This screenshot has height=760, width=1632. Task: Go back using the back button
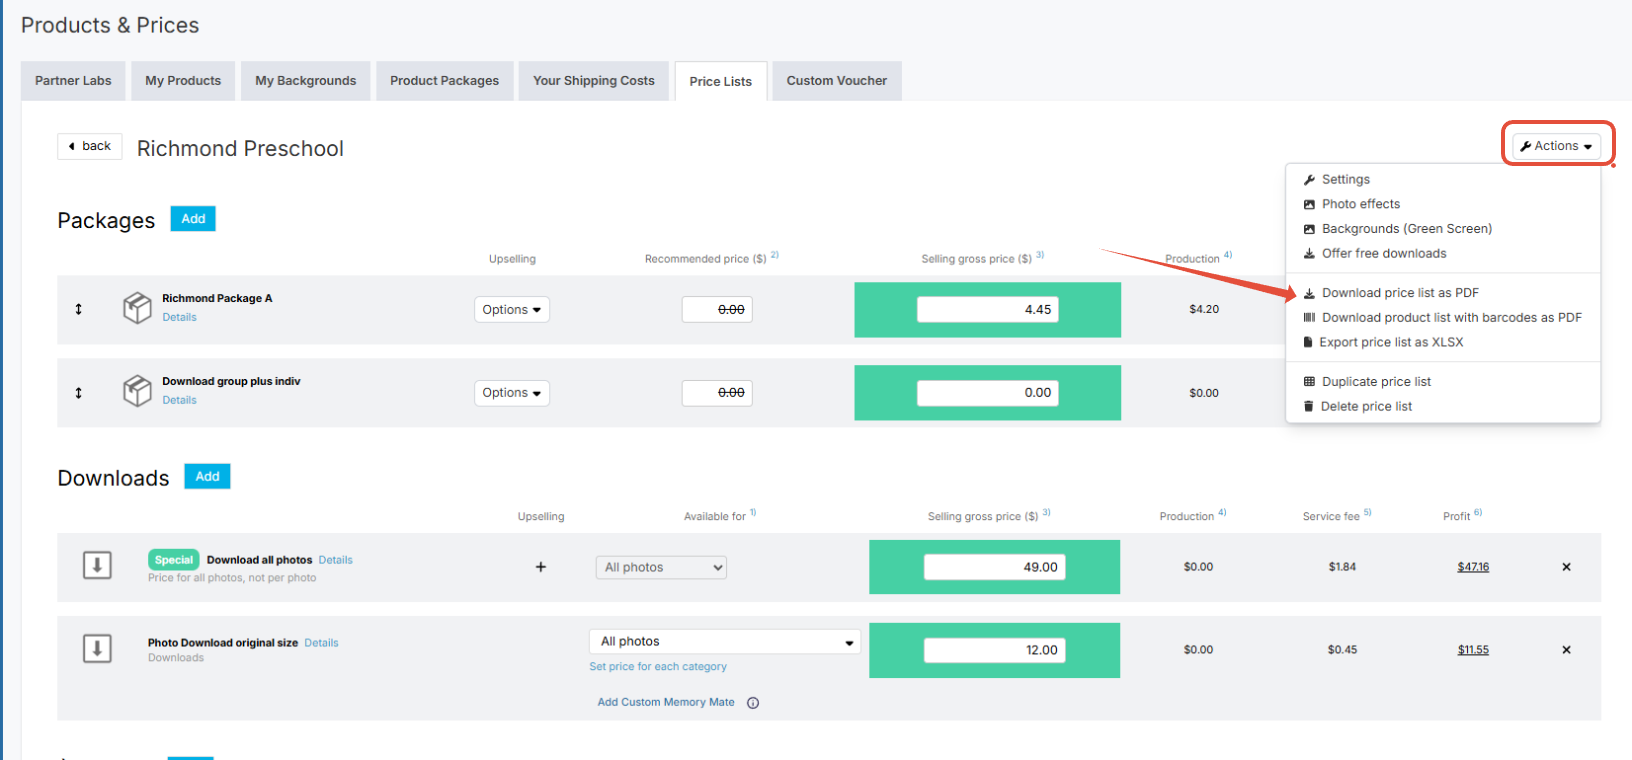pyautogui.click(x=90, y=146)
